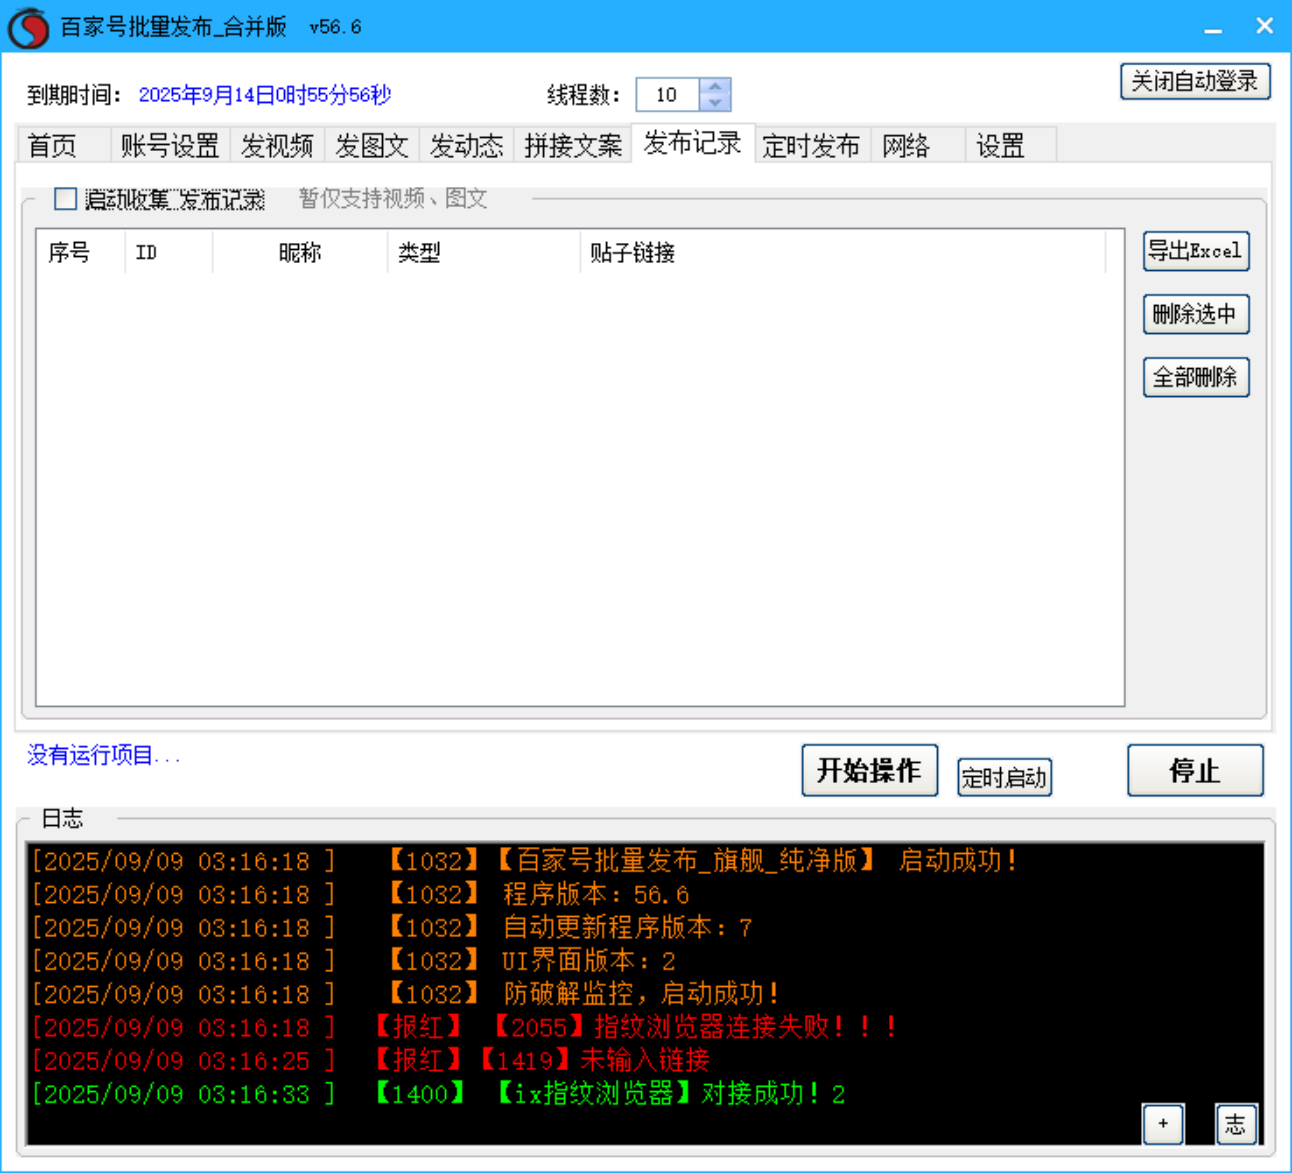Click the 停止 button
This screenshot has width=1292, height=1173.
tap(1195, 771)
